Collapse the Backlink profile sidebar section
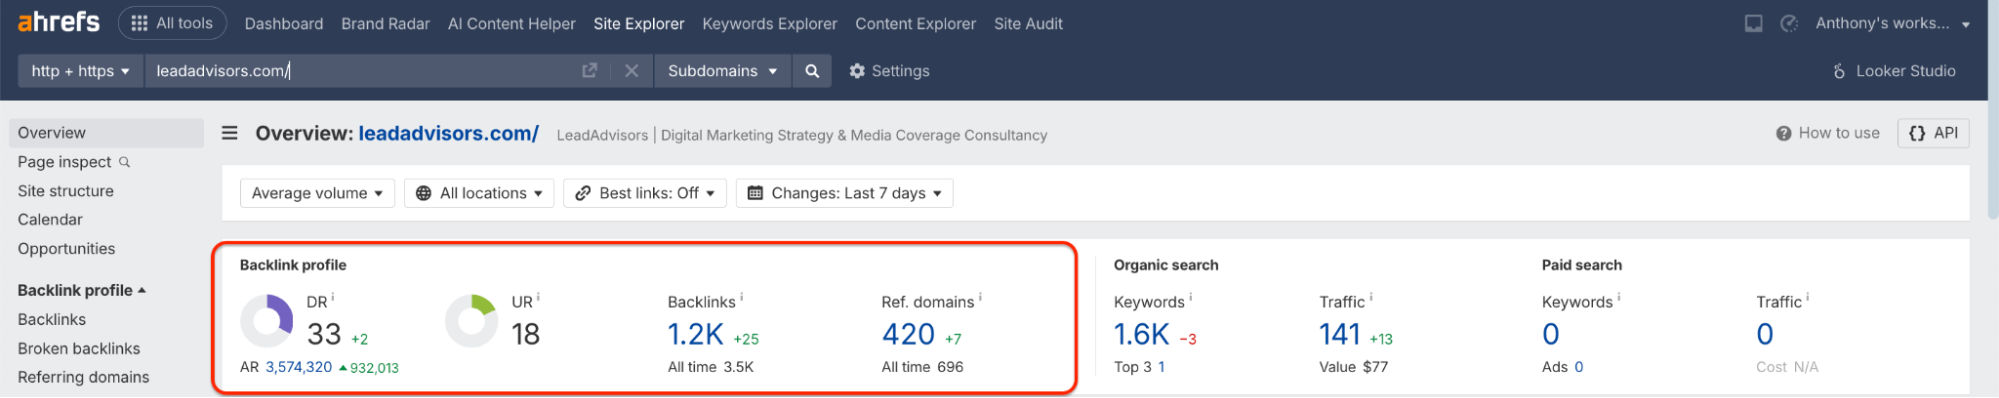The width and height of the screenshot is (1999, 398). [82, 290]
